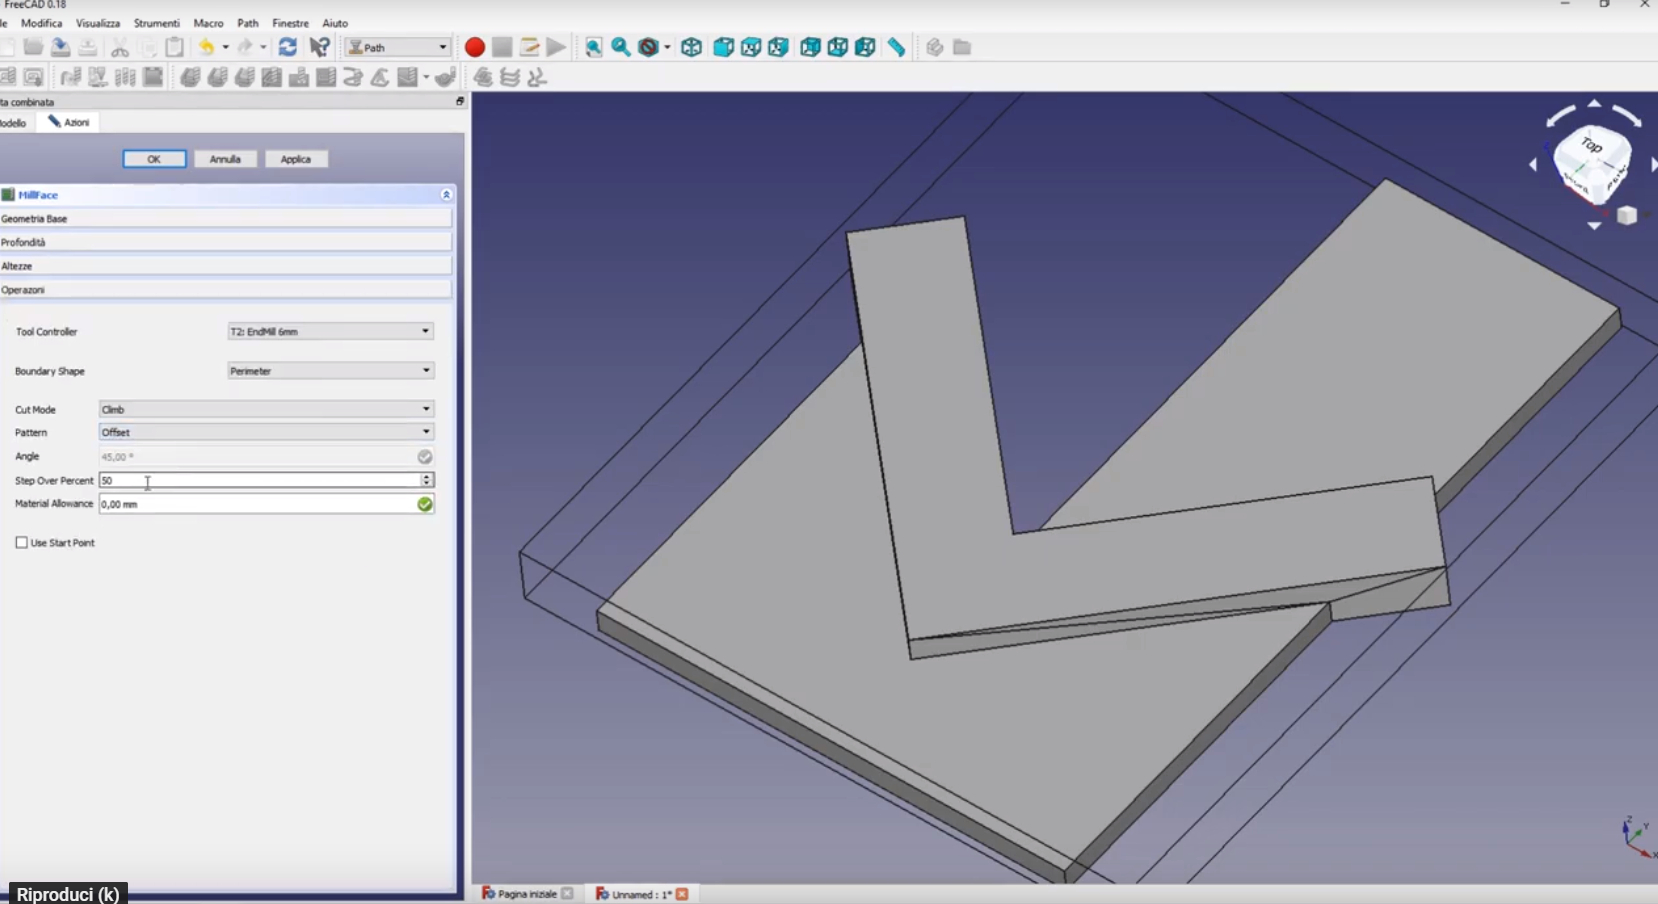The height and width of the screenshot is (904, 1658).
Task: Expand the Profondità section
Action: click(x=226, y=242)
